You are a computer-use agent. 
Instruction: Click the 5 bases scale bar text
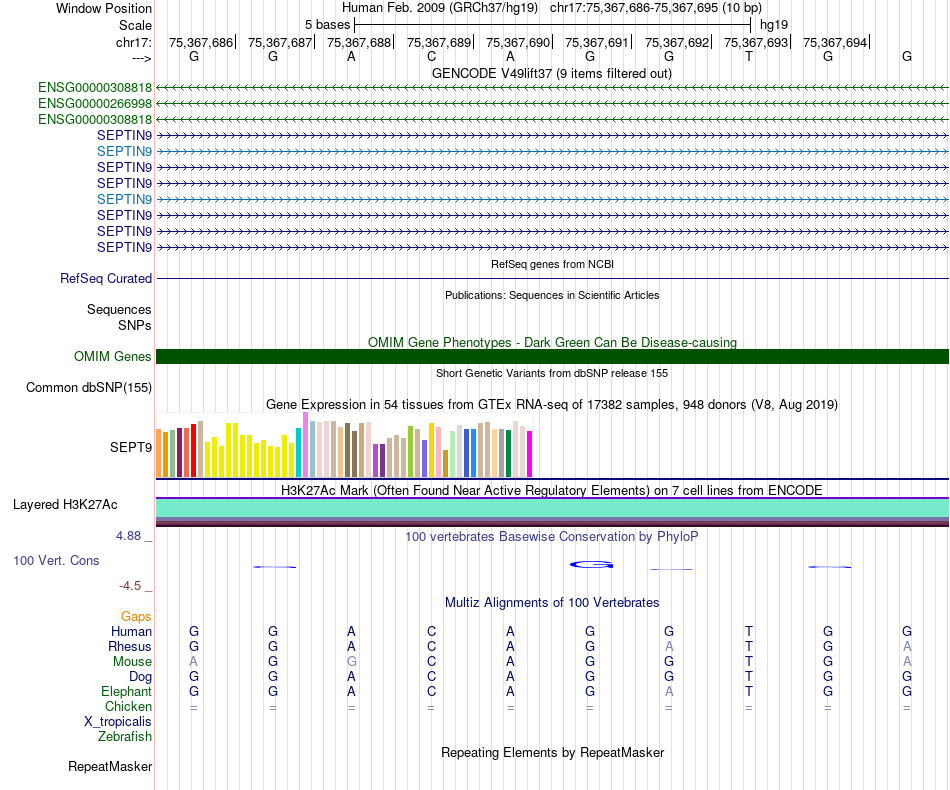tap(327, 25)
